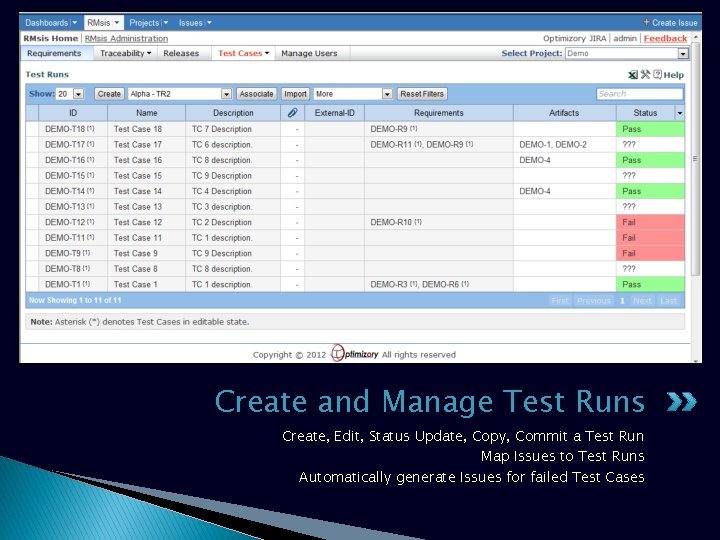The image size is (720, 540).
Task: Click the double-chevron arrow next to slide title
Action: coord(682,401)
